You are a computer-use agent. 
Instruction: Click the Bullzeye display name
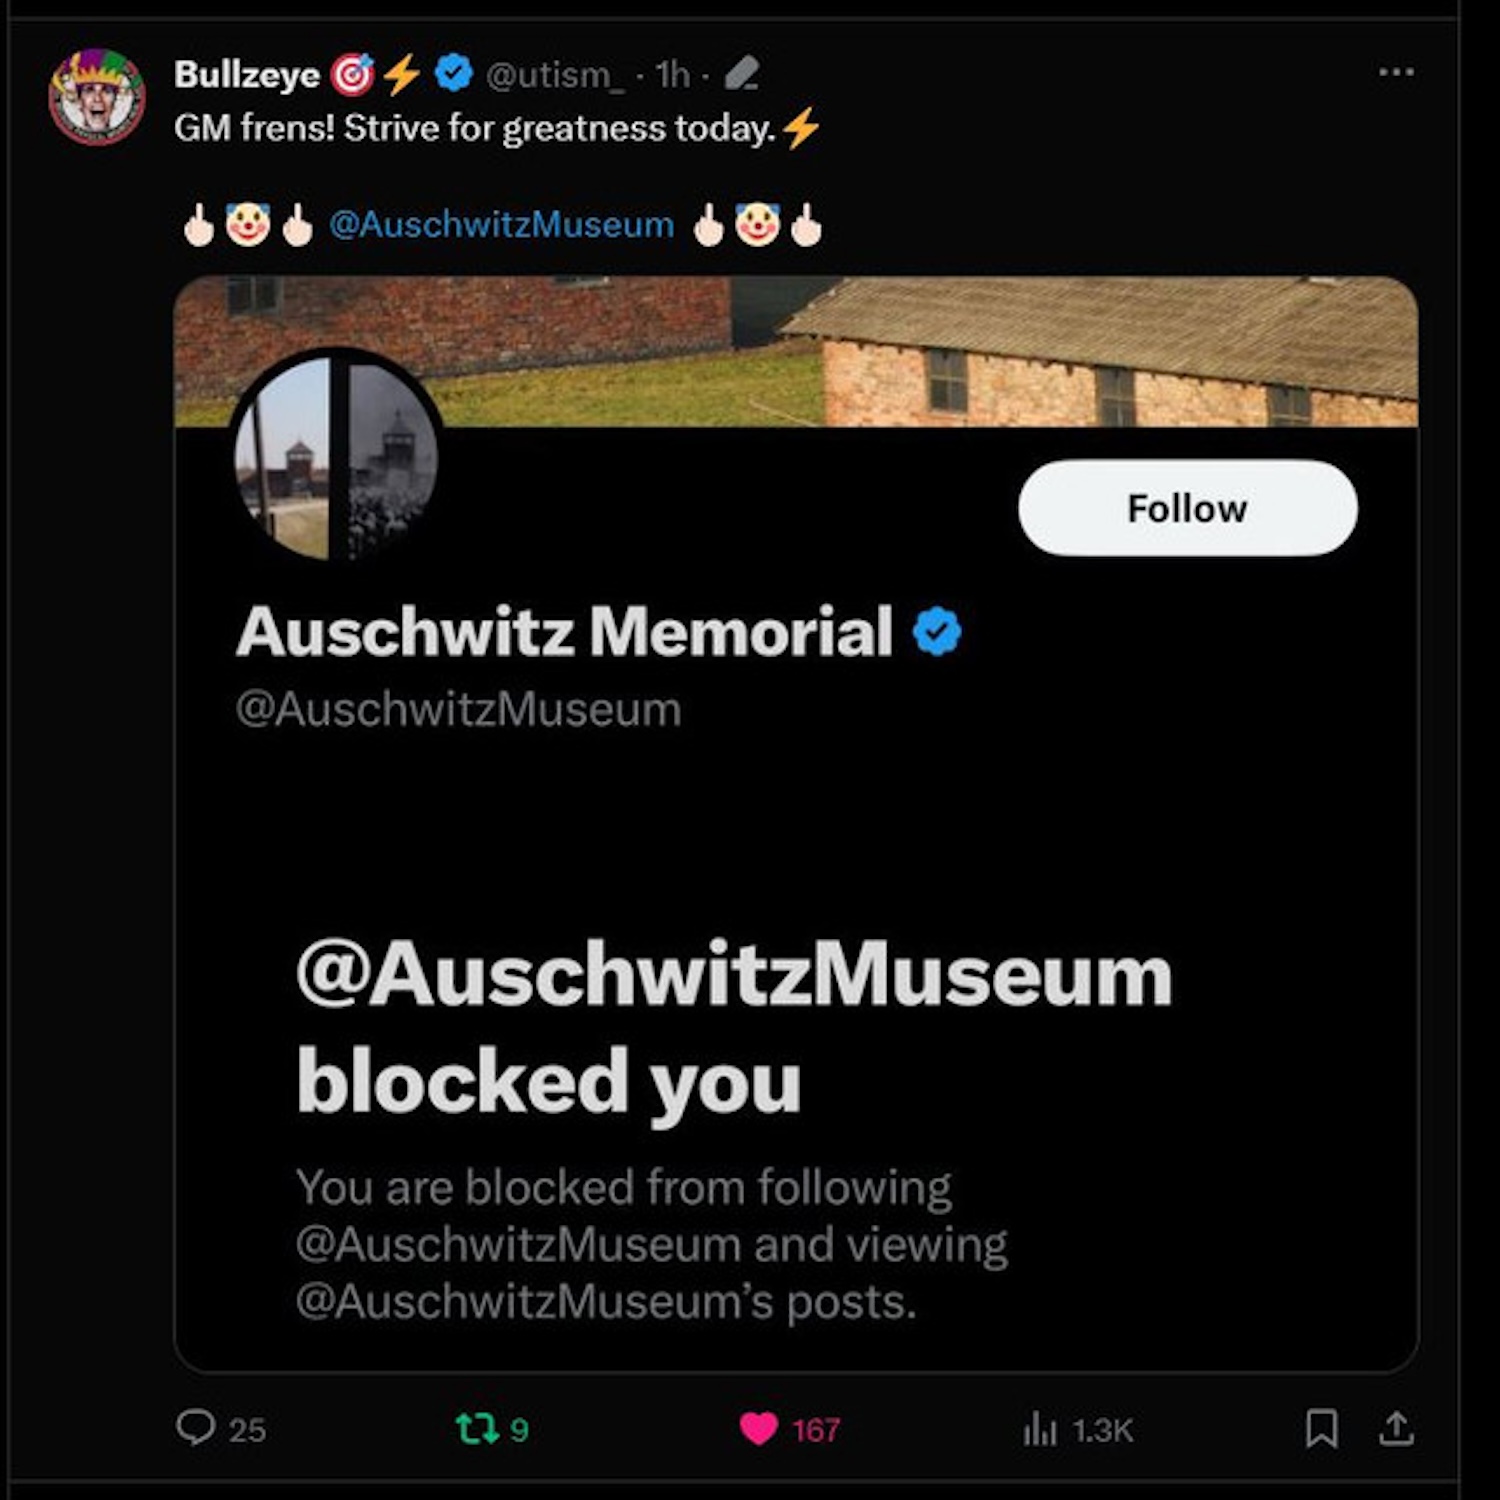click(246, 74)
